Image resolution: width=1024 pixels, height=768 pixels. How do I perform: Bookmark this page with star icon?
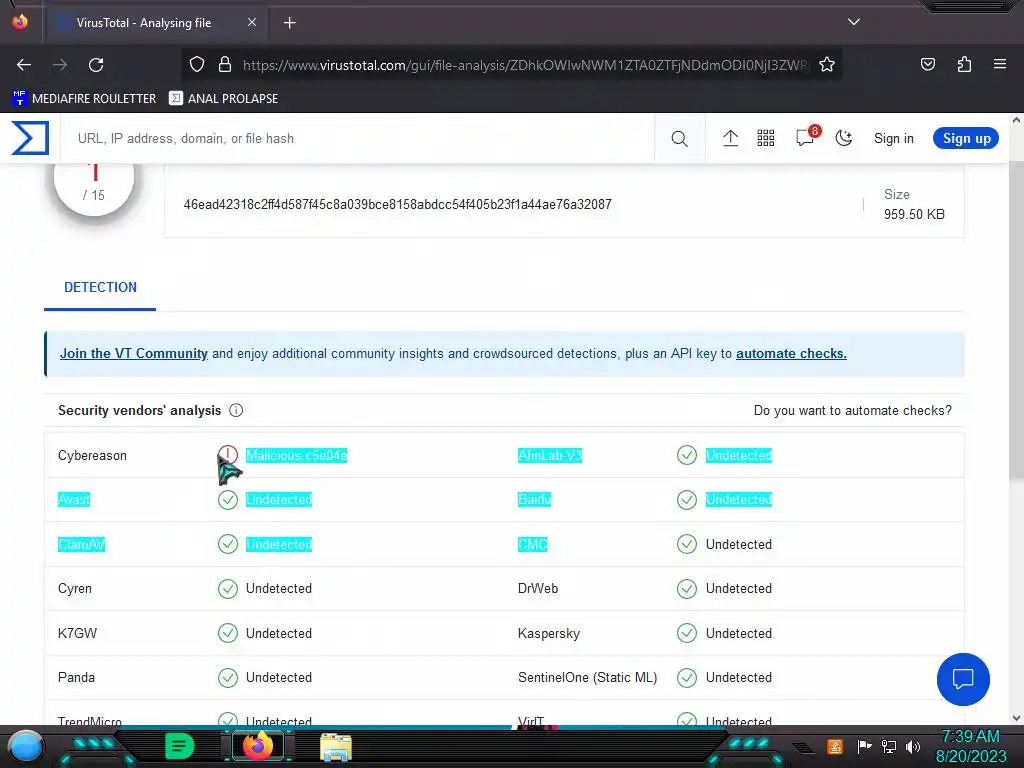[x=827, y=65]
